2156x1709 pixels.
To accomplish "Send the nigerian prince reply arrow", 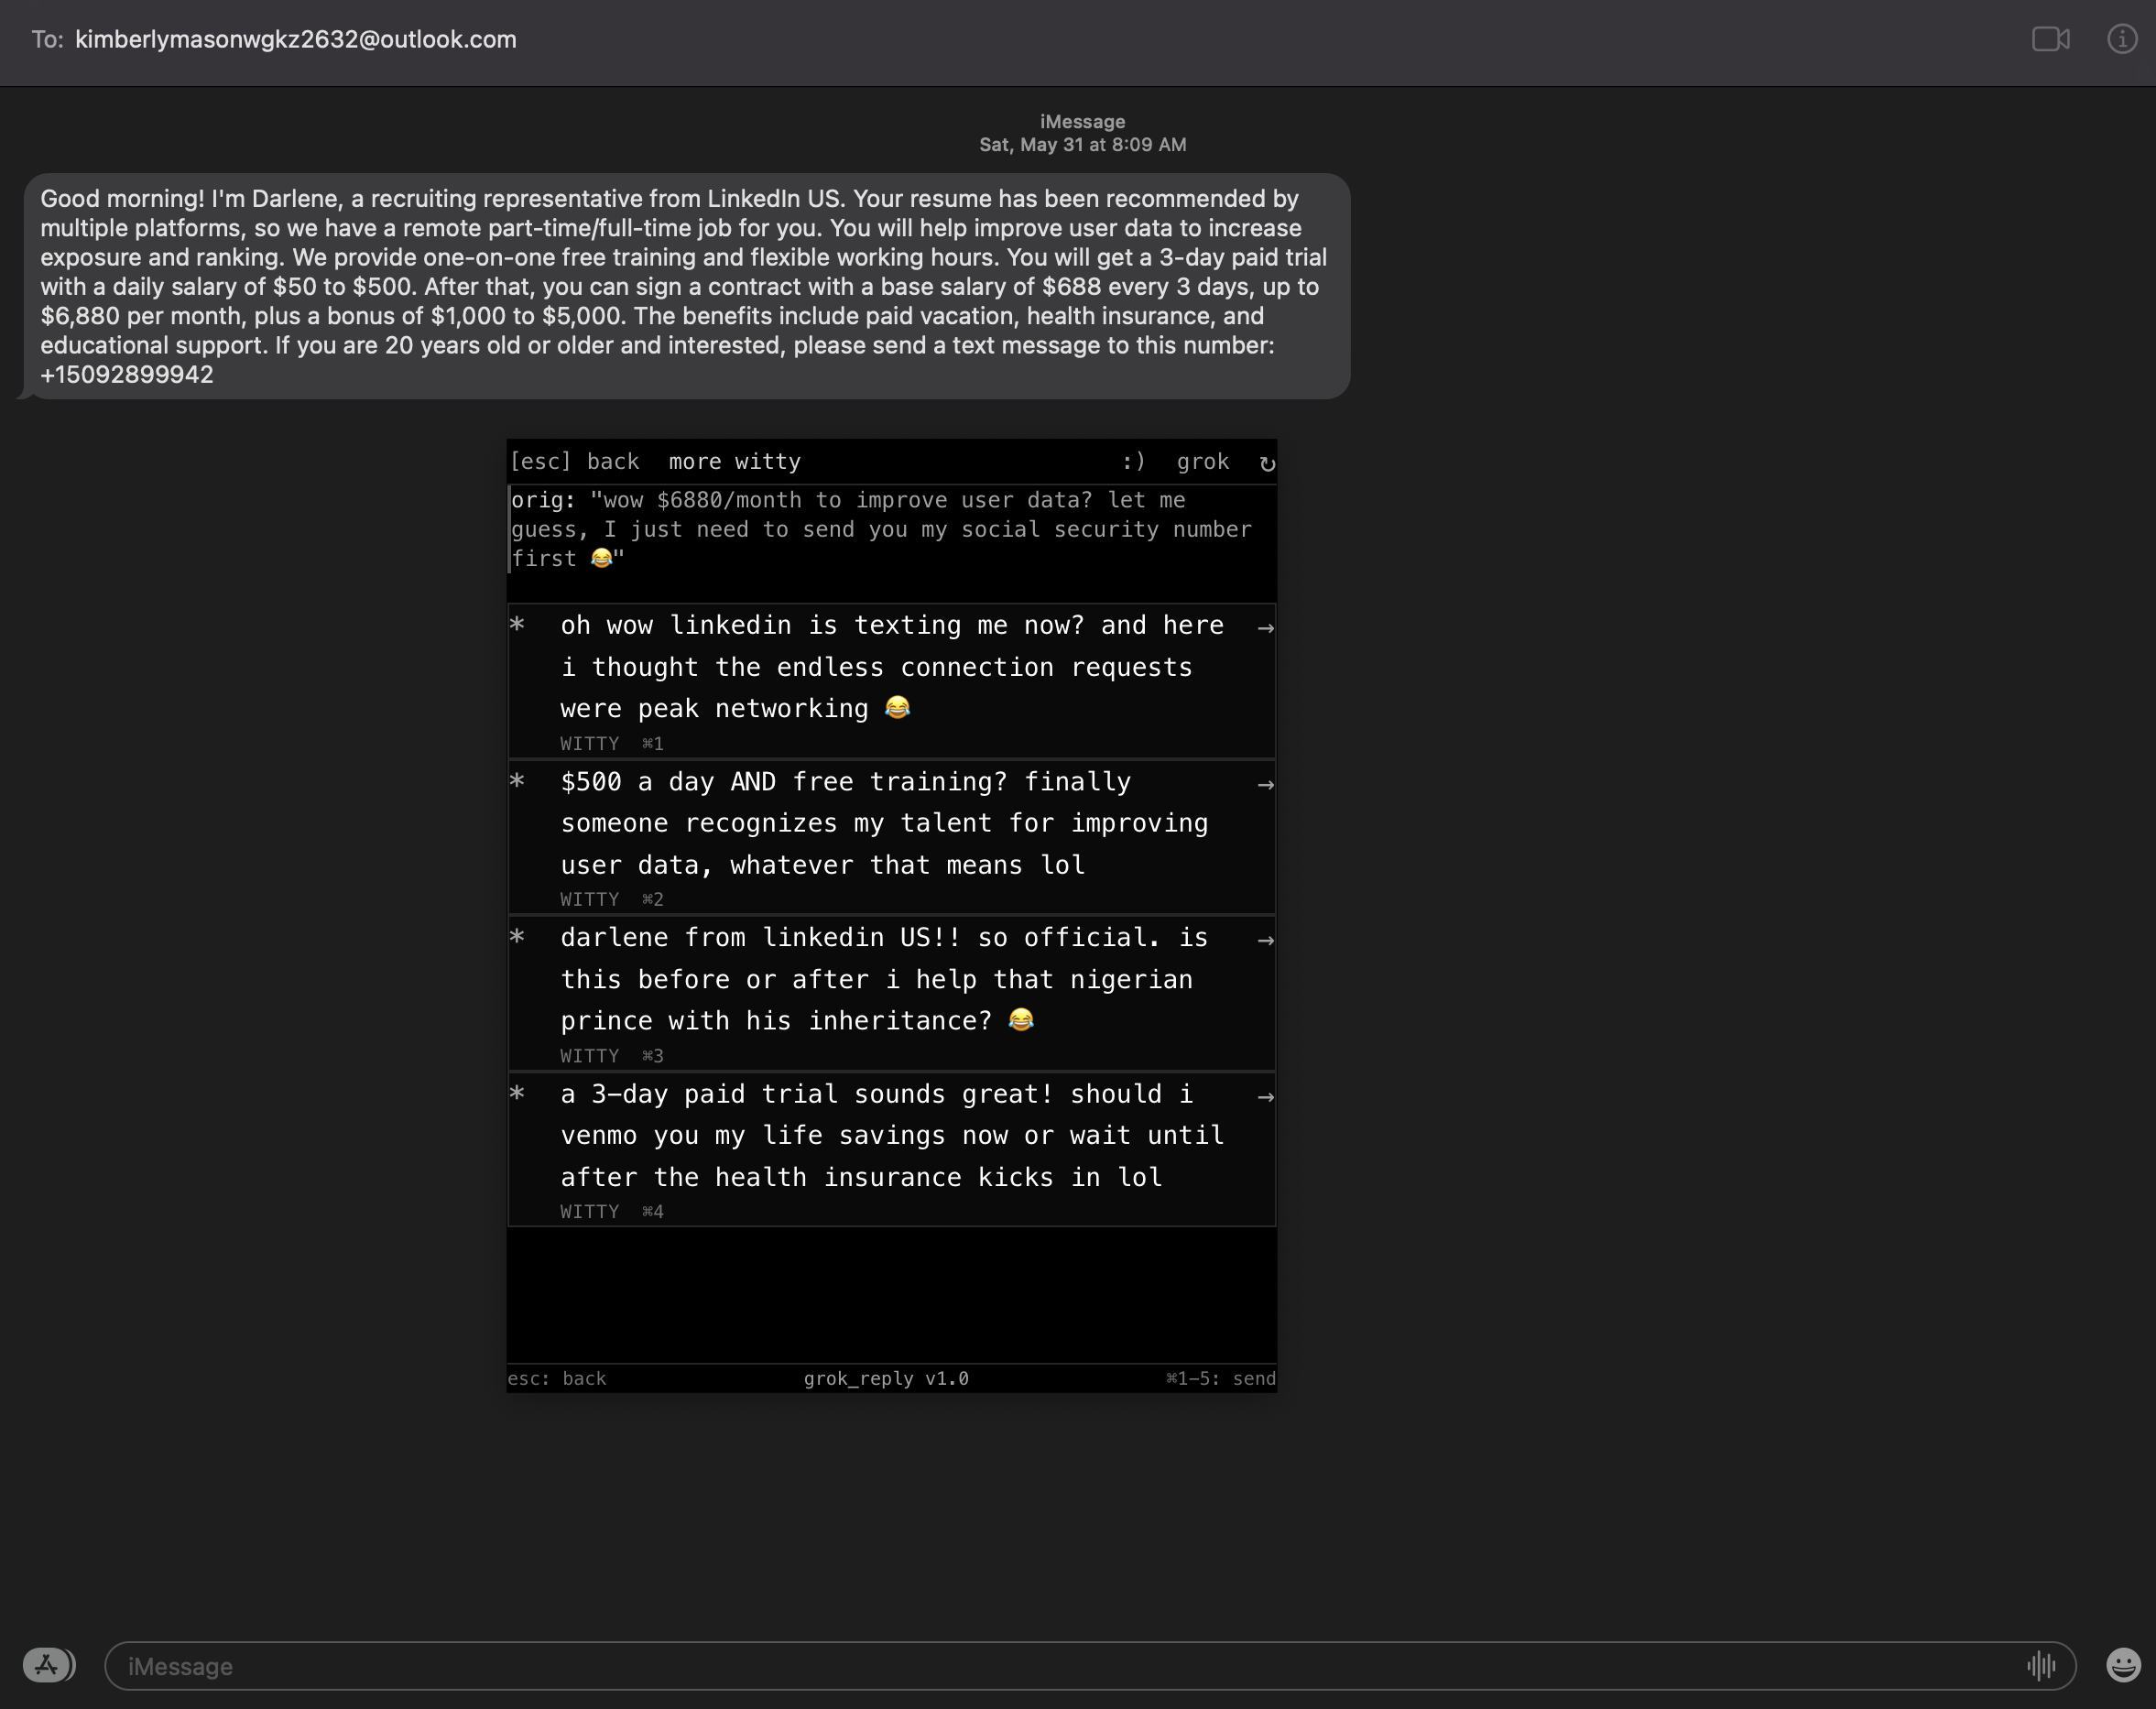I will click(x=1265, y=940).
